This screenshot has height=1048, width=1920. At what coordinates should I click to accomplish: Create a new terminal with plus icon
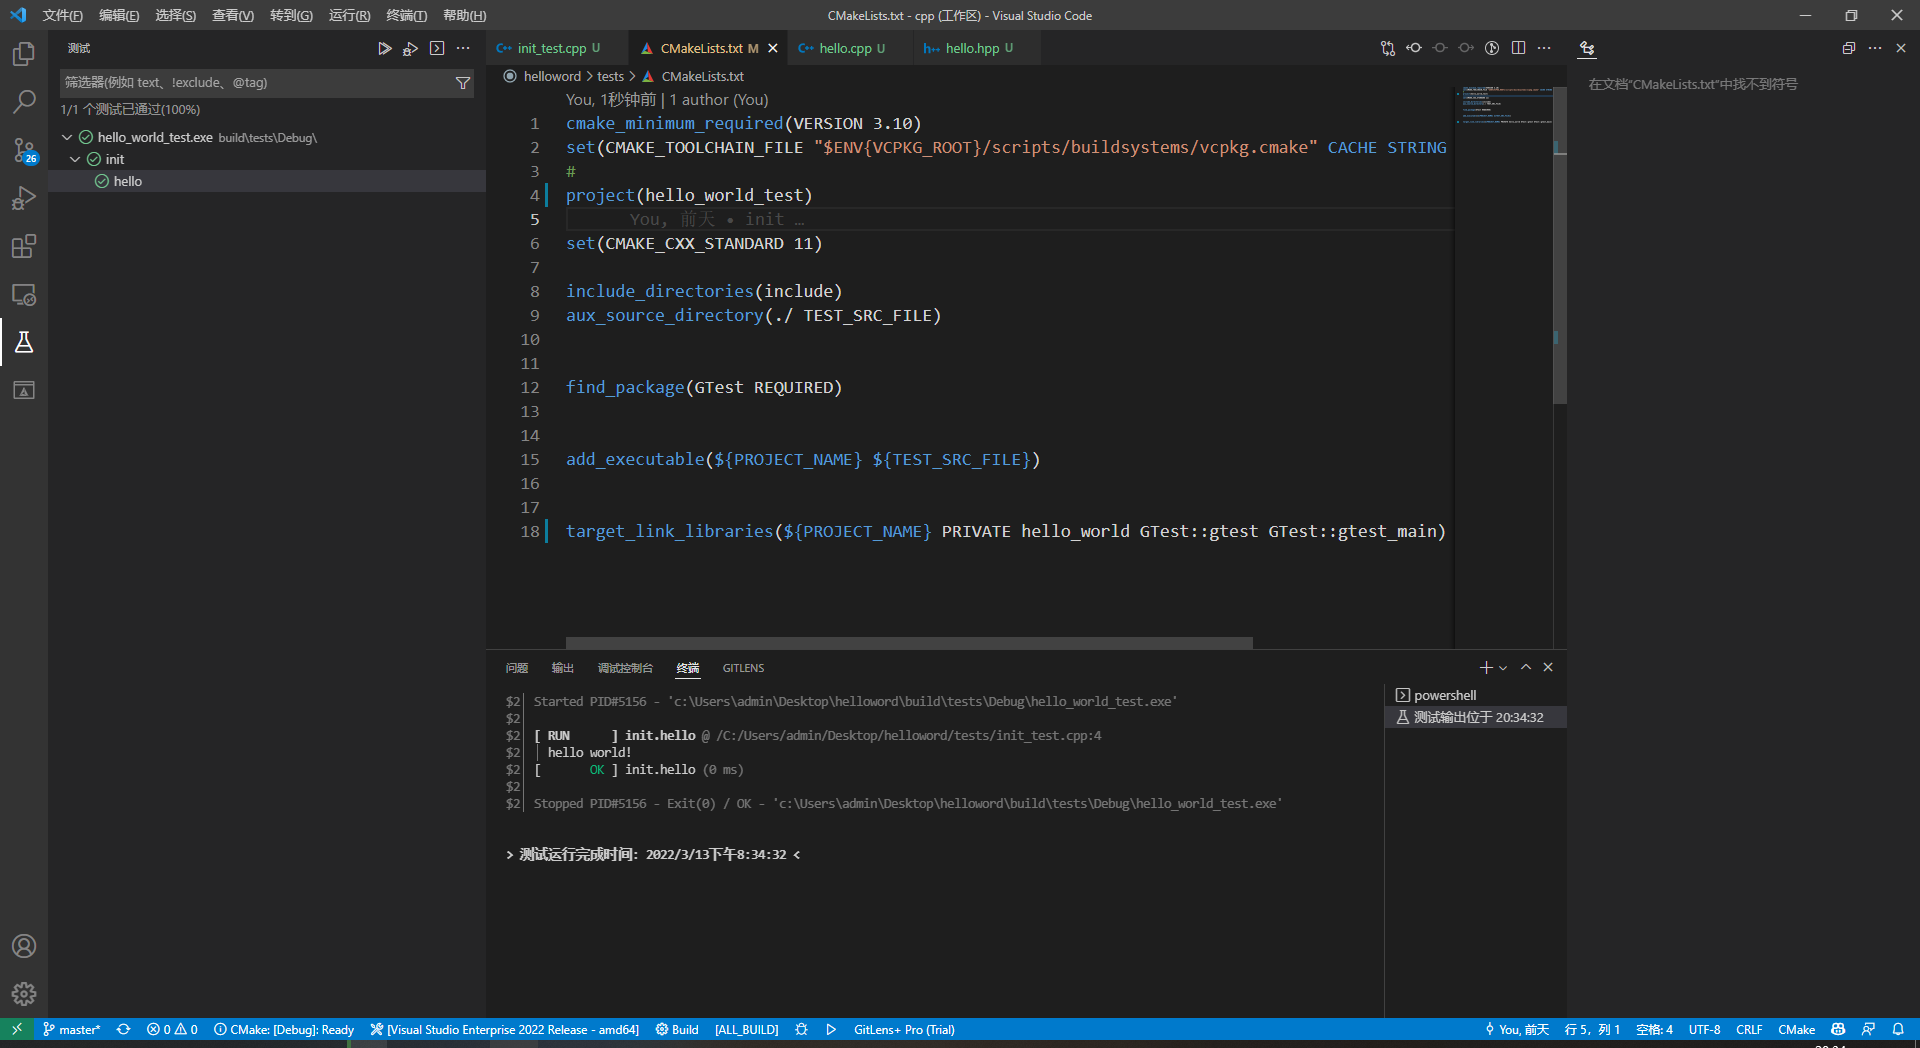coord(1486,667)
